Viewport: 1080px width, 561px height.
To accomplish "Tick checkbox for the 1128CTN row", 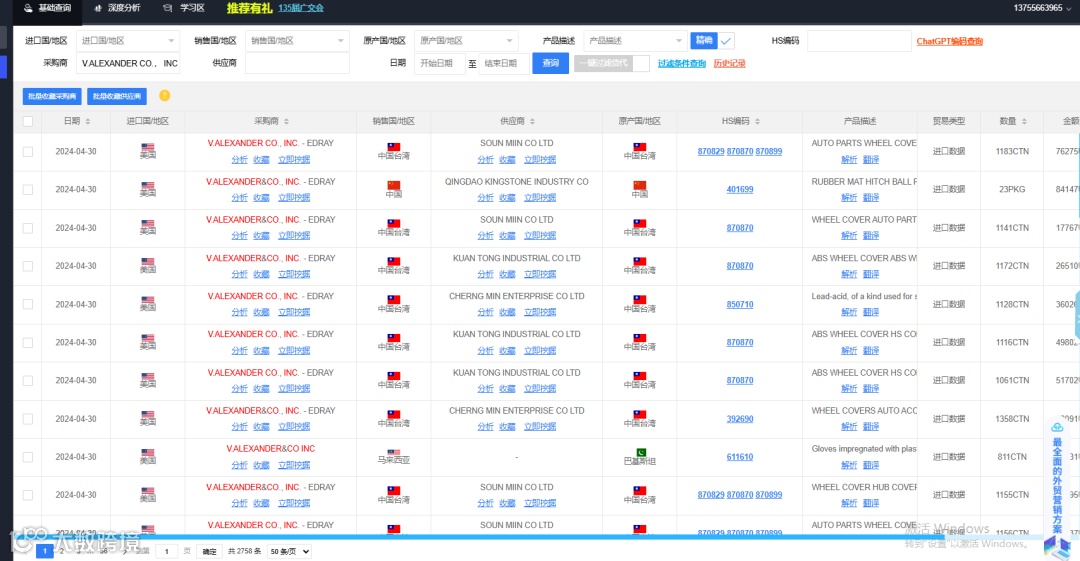I will 28,305.
